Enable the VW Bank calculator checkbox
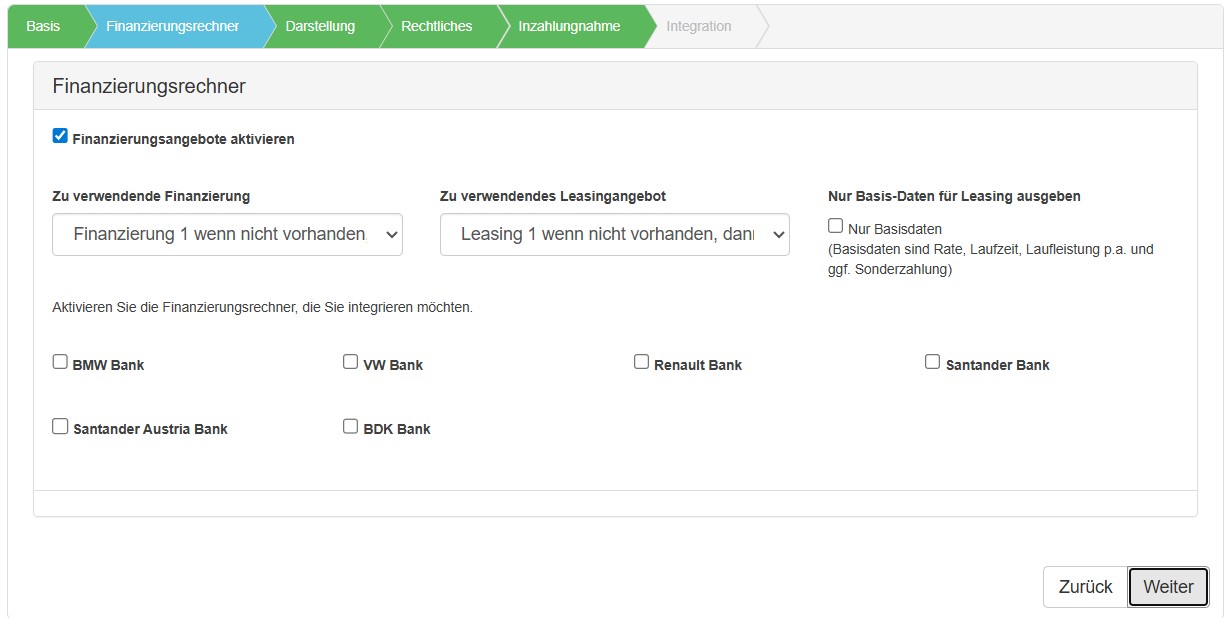 351,362
